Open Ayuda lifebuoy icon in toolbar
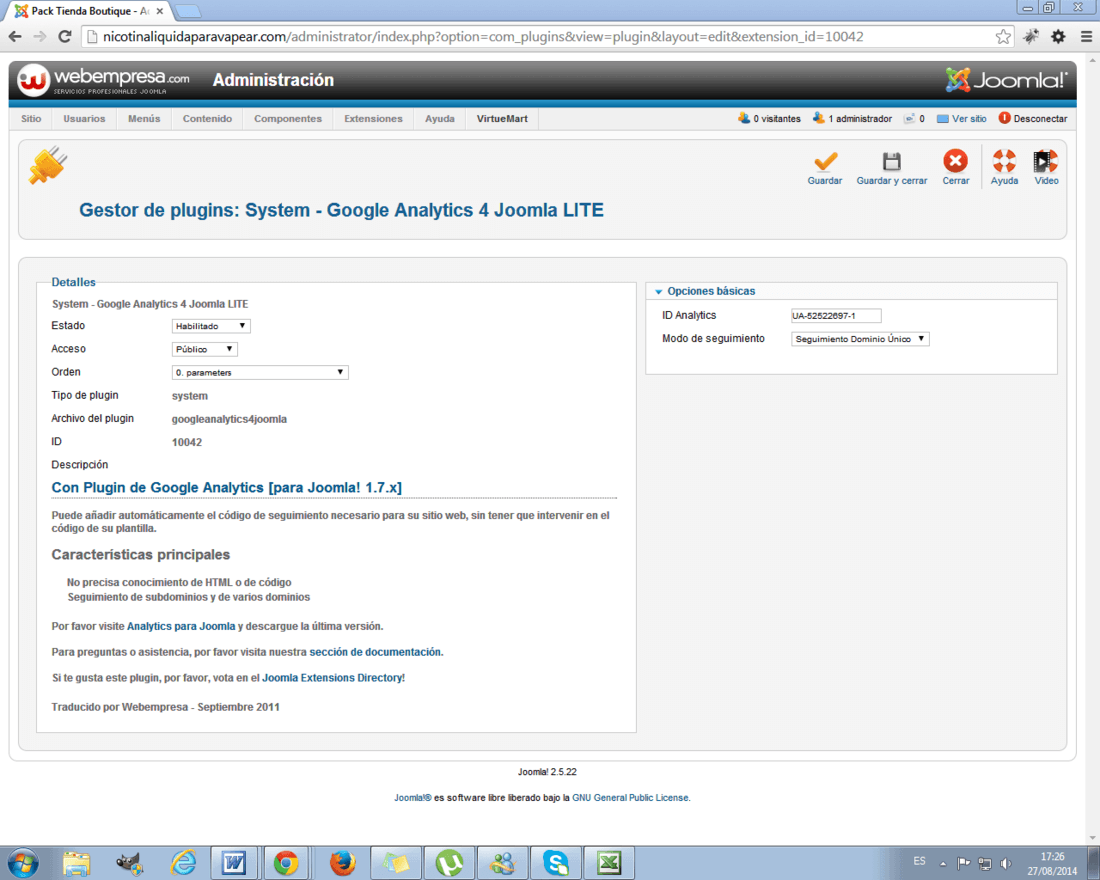 point(1004,161)
